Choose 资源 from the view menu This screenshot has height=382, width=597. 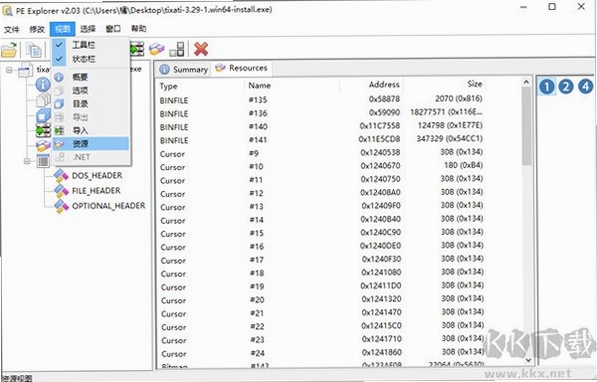pyautogui.click(x=91, y=144)
